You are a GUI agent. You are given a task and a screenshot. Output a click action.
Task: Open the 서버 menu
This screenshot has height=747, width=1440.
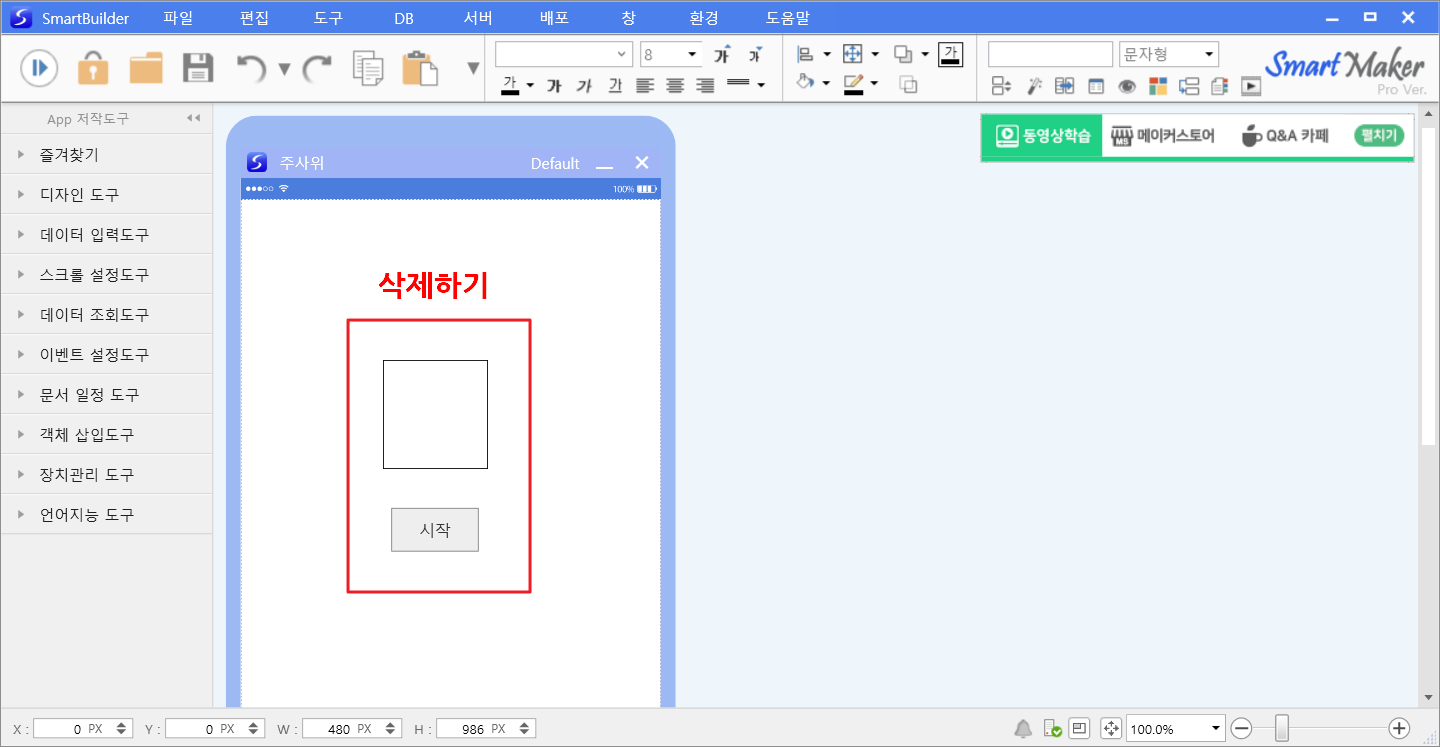point(478,18)
